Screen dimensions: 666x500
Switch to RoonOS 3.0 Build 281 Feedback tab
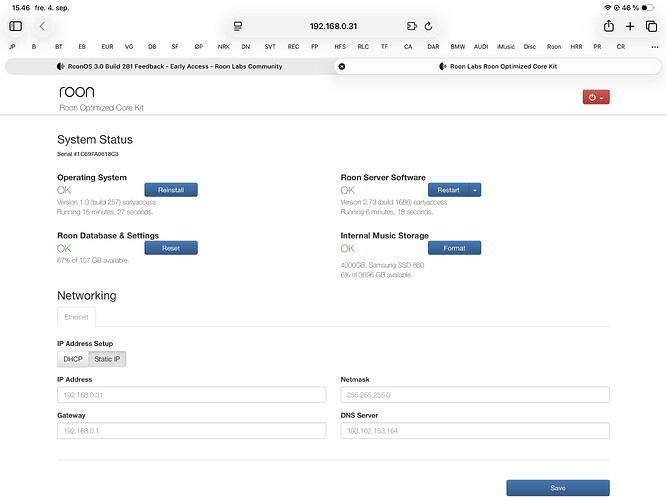click(x=169, y=66)
